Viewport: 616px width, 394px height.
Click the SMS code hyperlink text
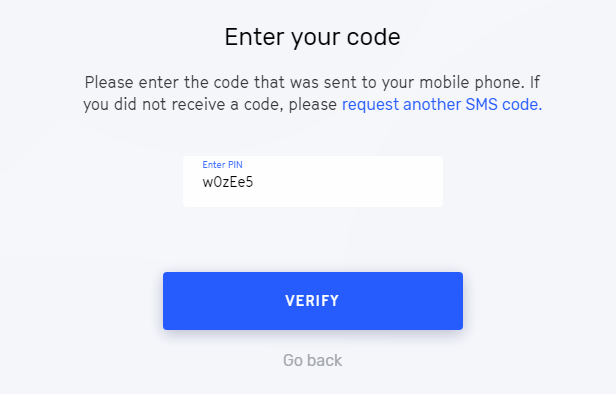[x=442, y=104]
